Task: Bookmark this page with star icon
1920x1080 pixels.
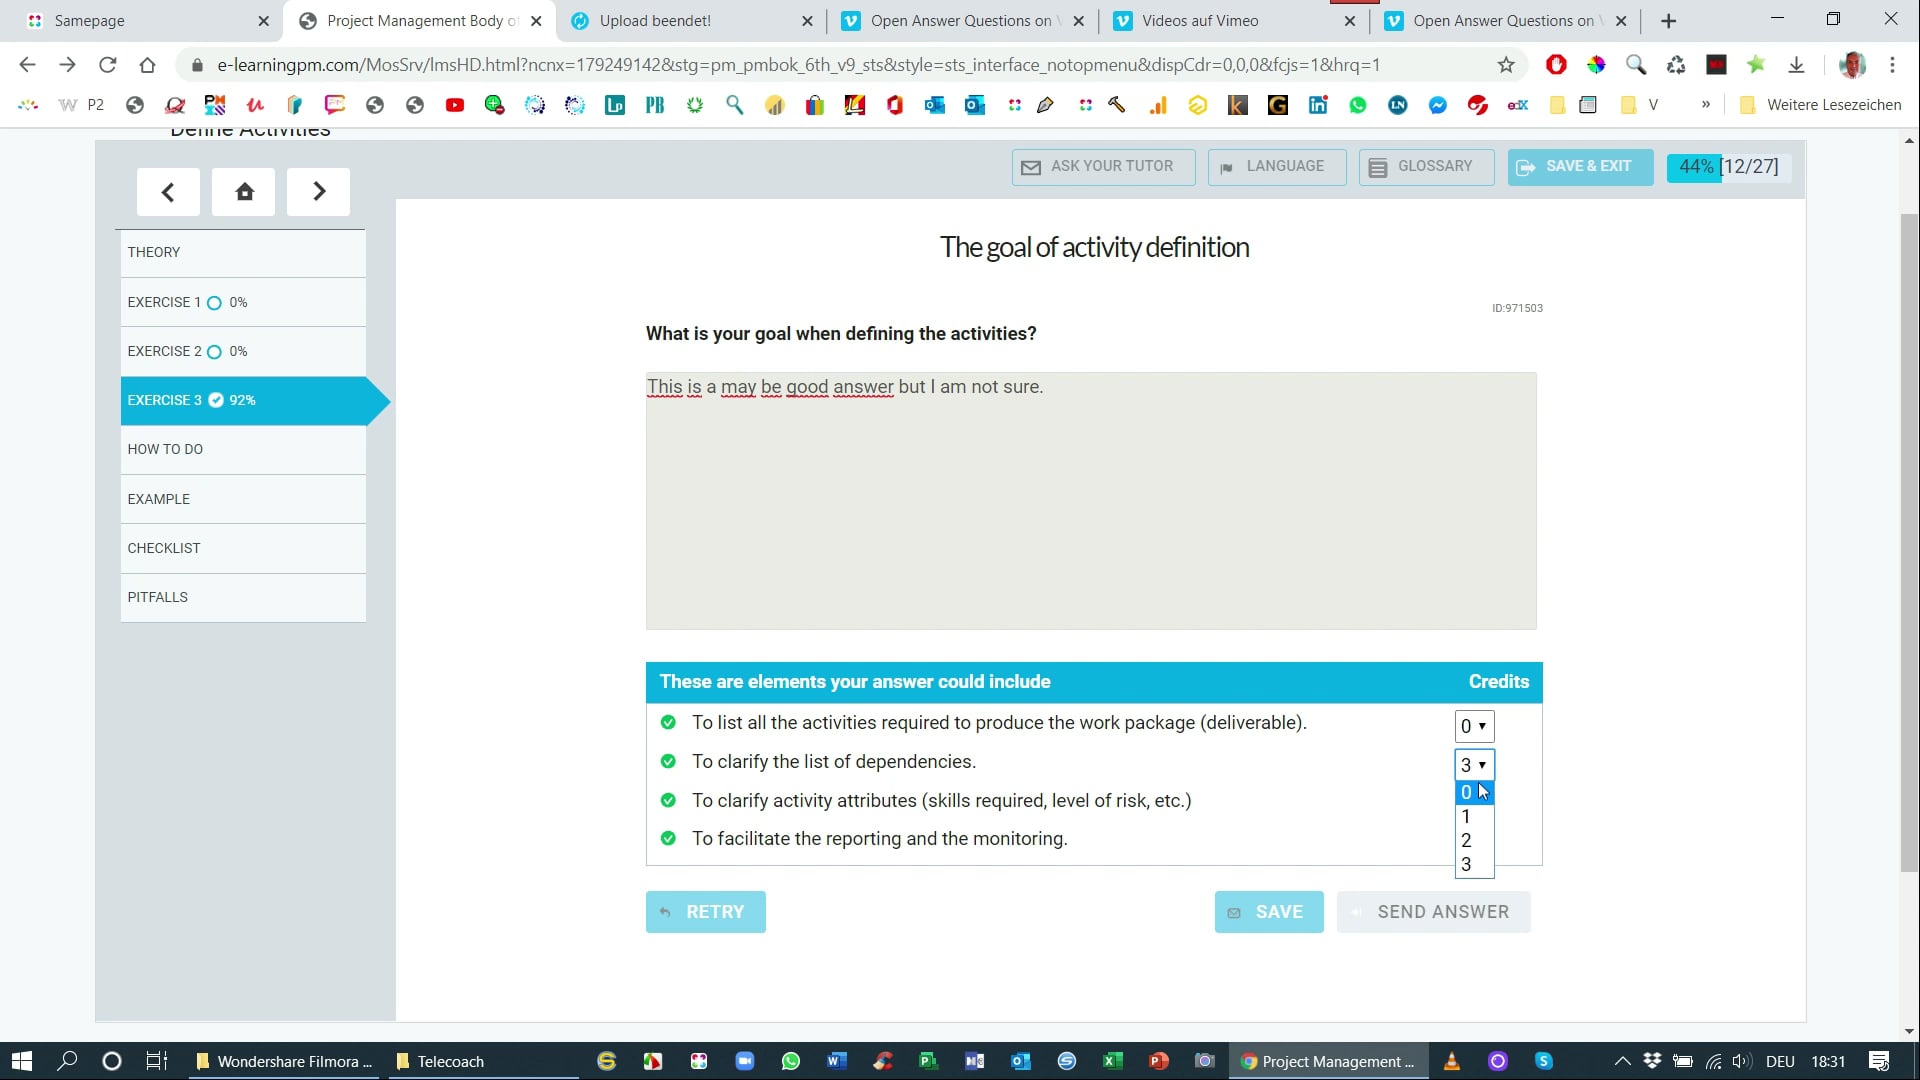Action: click(x=1506, y=65)
